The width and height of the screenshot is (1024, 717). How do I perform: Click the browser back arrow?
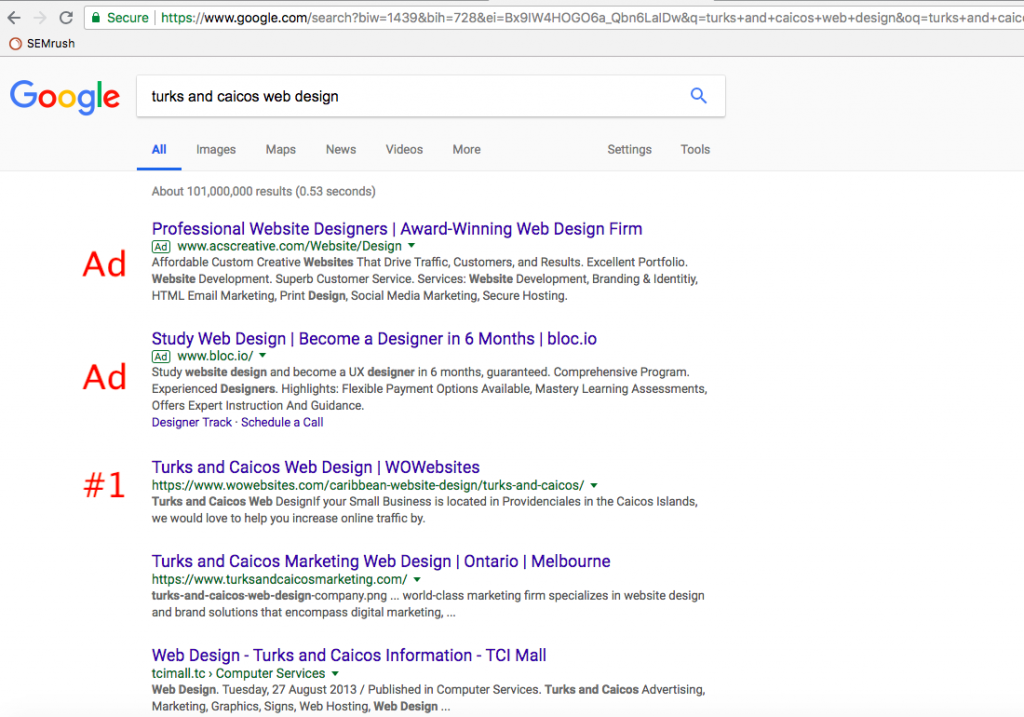click(14, 18)
